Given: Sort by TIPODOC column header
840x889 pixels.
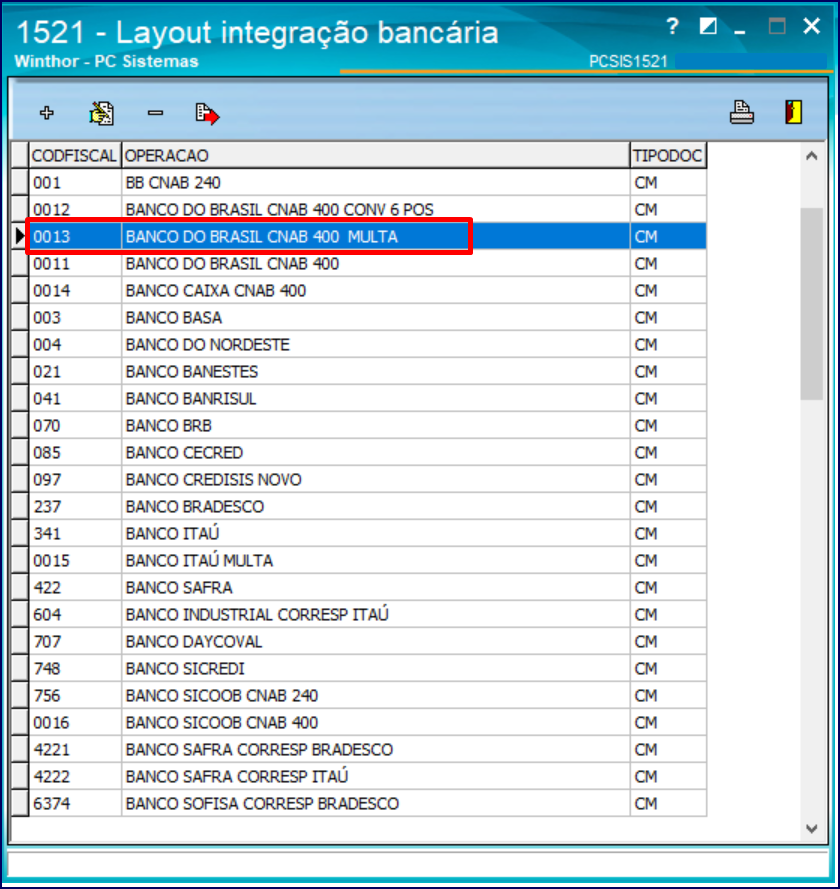Looking at the screenshot, I should [668, 155].
